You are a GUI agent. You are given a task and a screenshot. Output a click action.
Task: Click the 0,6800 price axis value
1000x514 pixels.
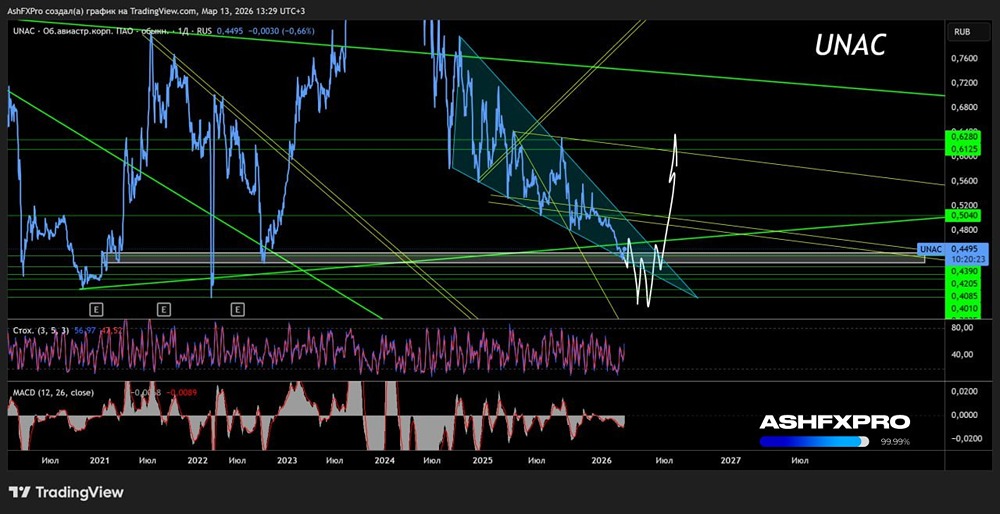tap(963, 108)
